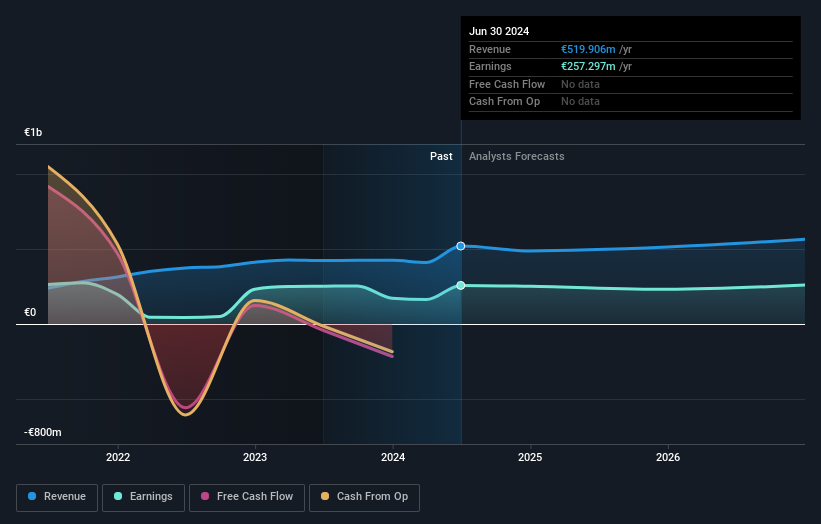Click the 'Past' label on the chart
821x524 pixels.
click(x=441, y=156)
